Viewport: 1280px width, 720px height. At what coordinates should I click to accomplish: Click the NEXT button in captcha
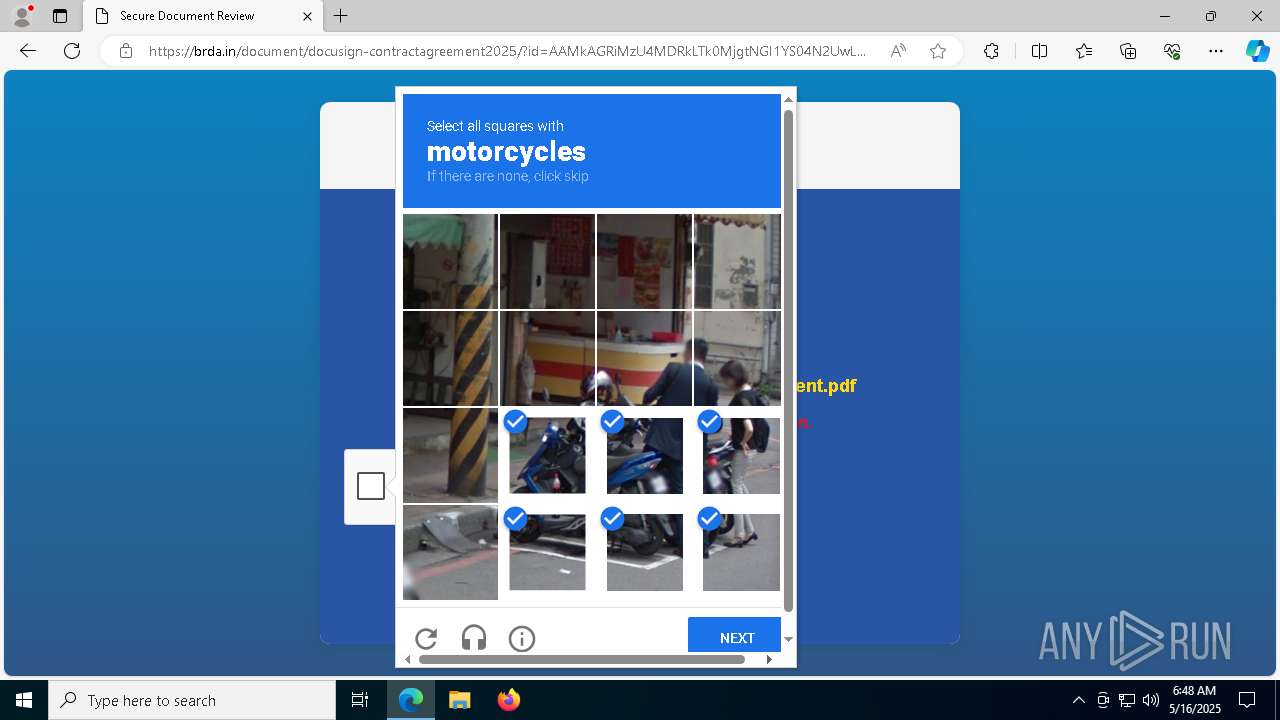click(x=734, y=637)
